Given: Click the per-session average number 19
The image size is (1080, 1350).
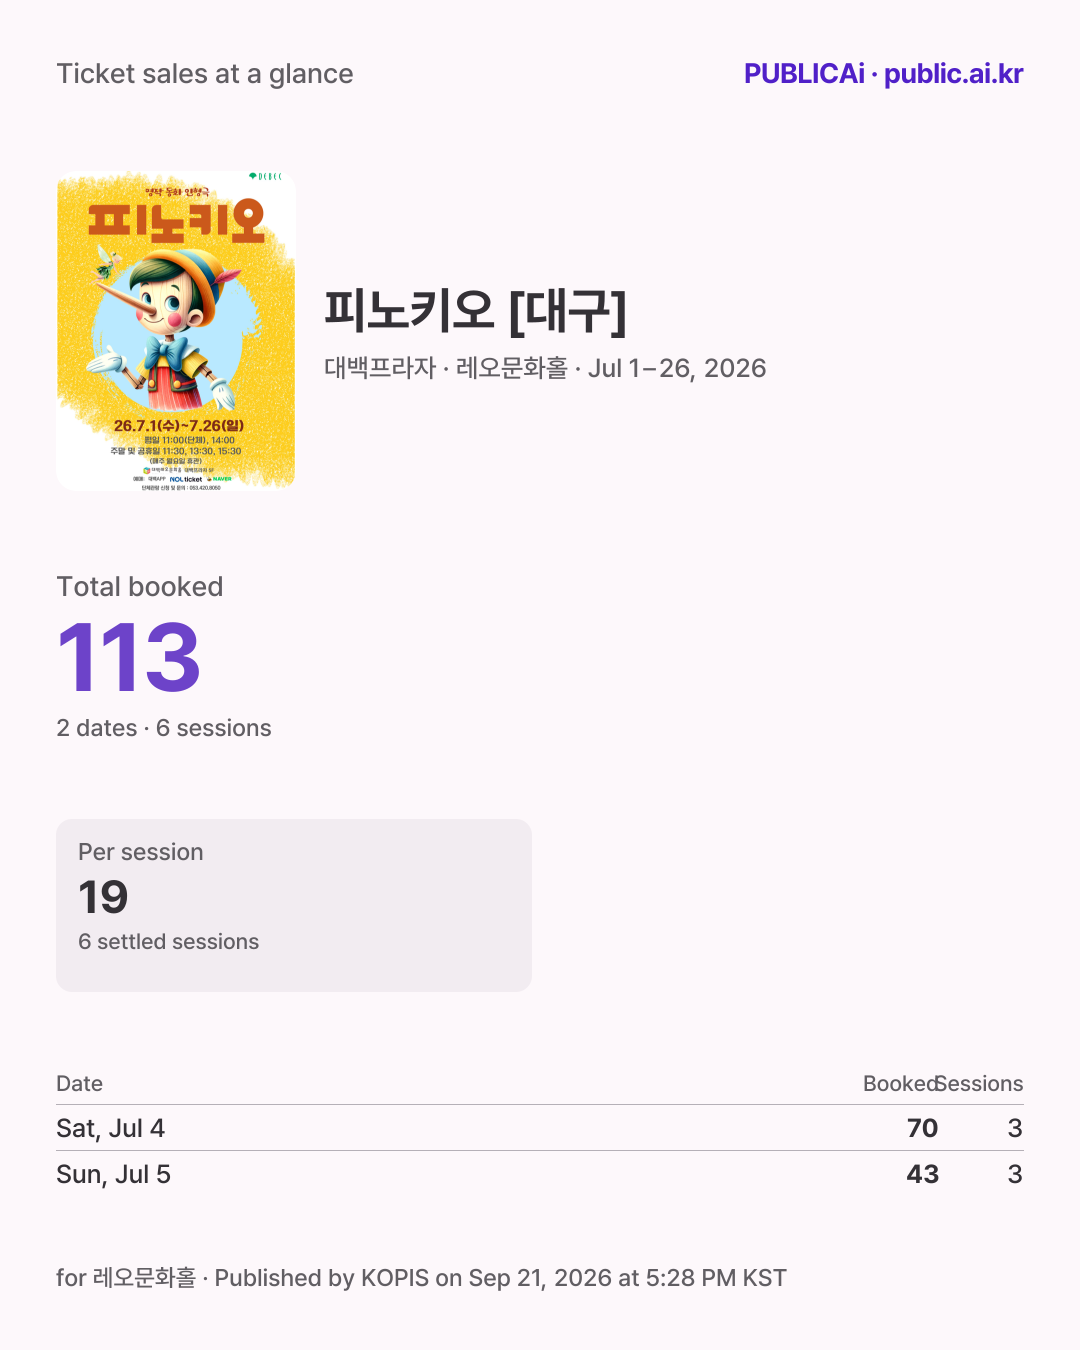Looking at the screenshot, I should tap(103, 897).
